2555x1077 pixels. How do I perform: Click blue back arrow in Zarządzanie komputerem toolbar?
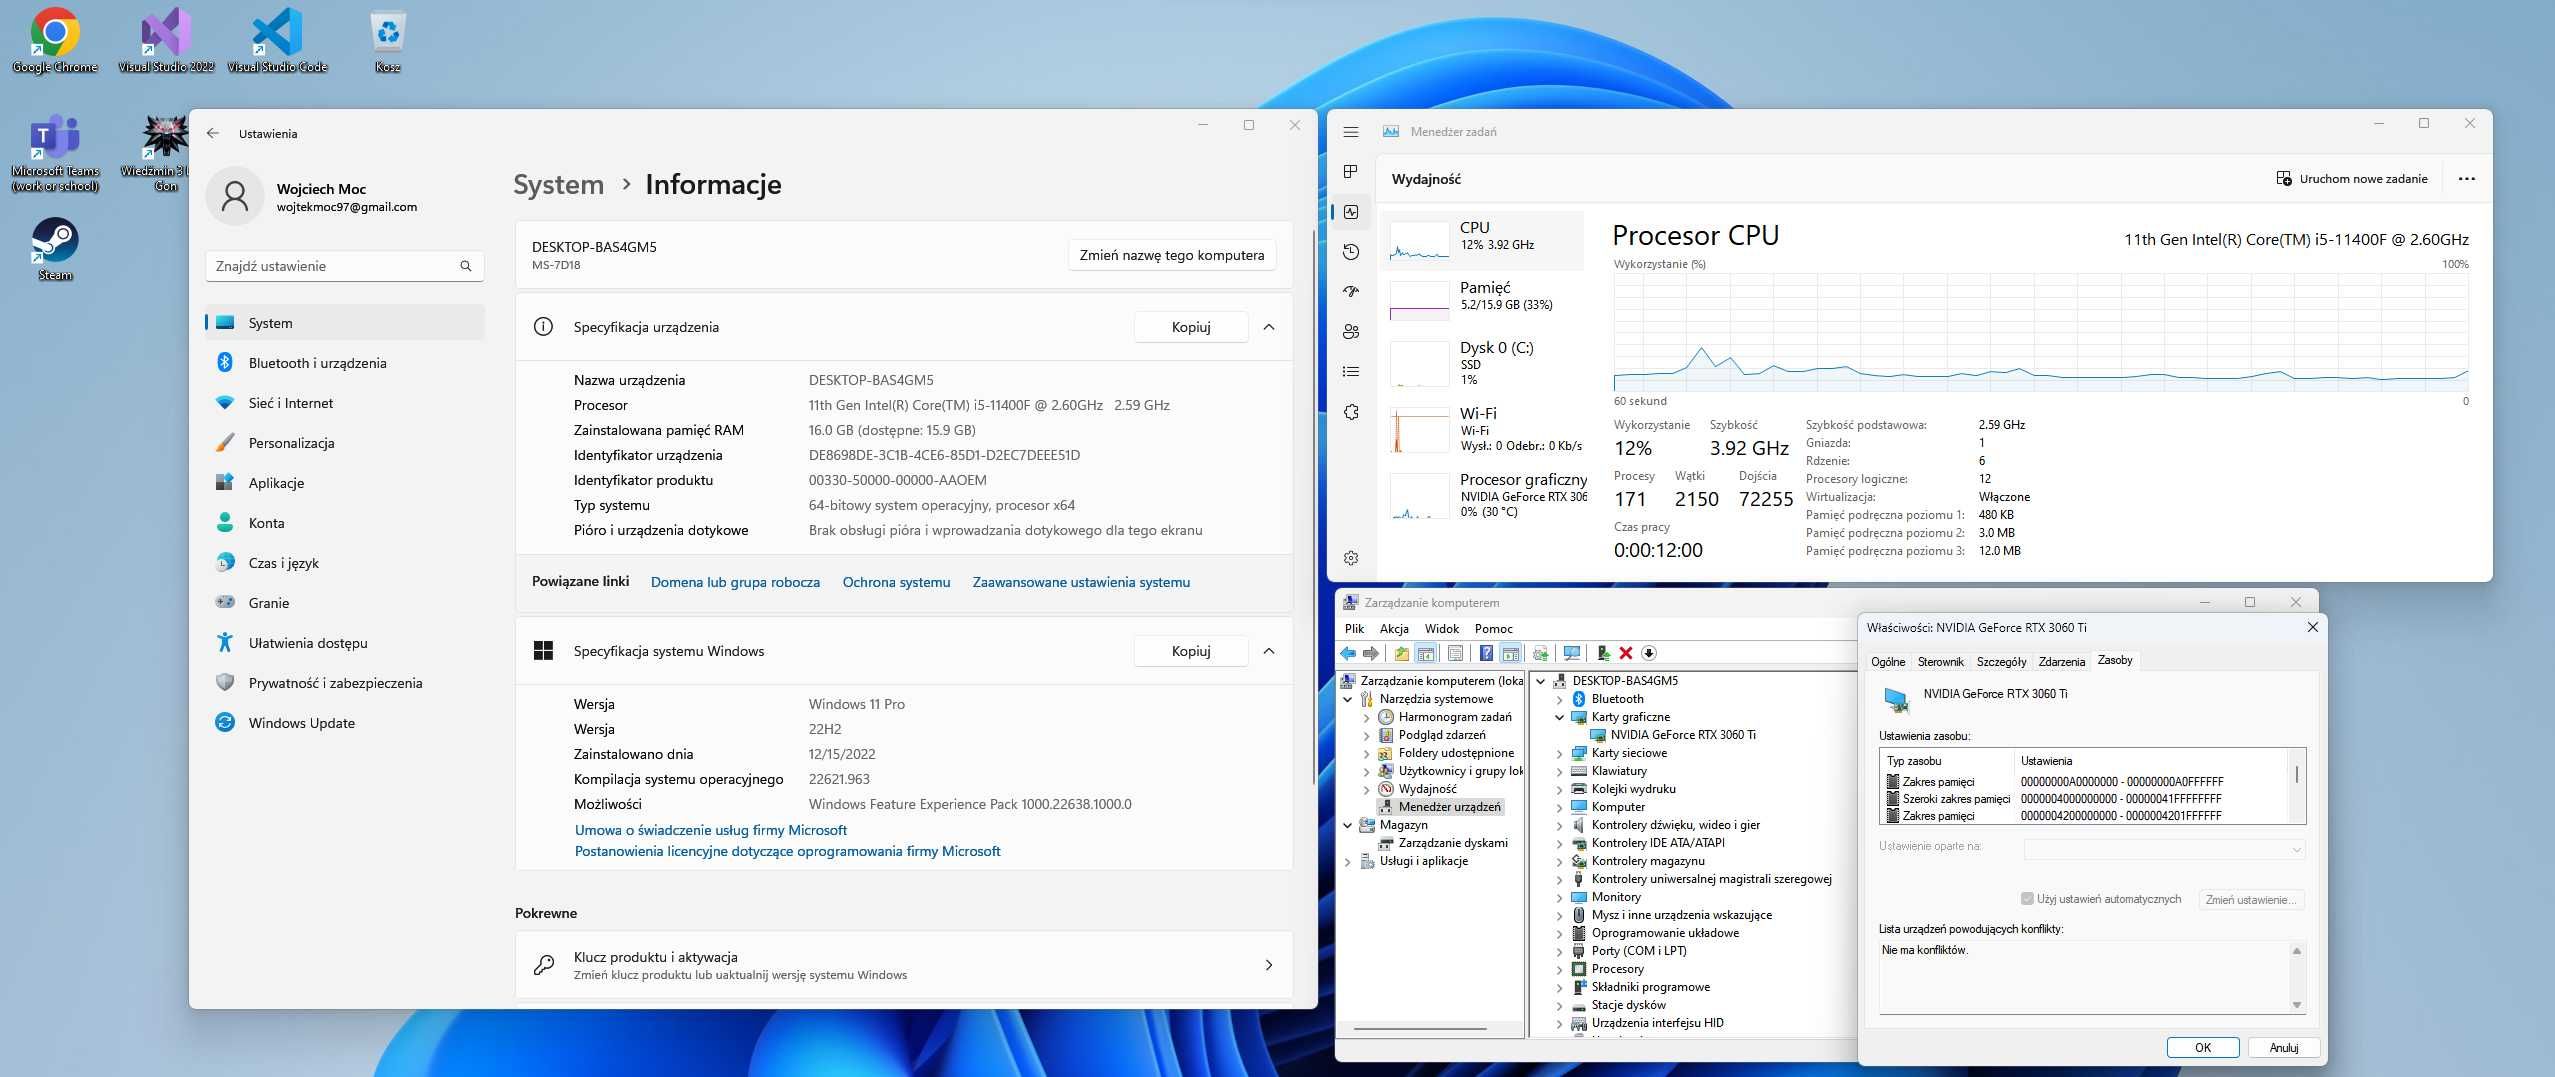pyautogui.click(x=1349, y=653)
